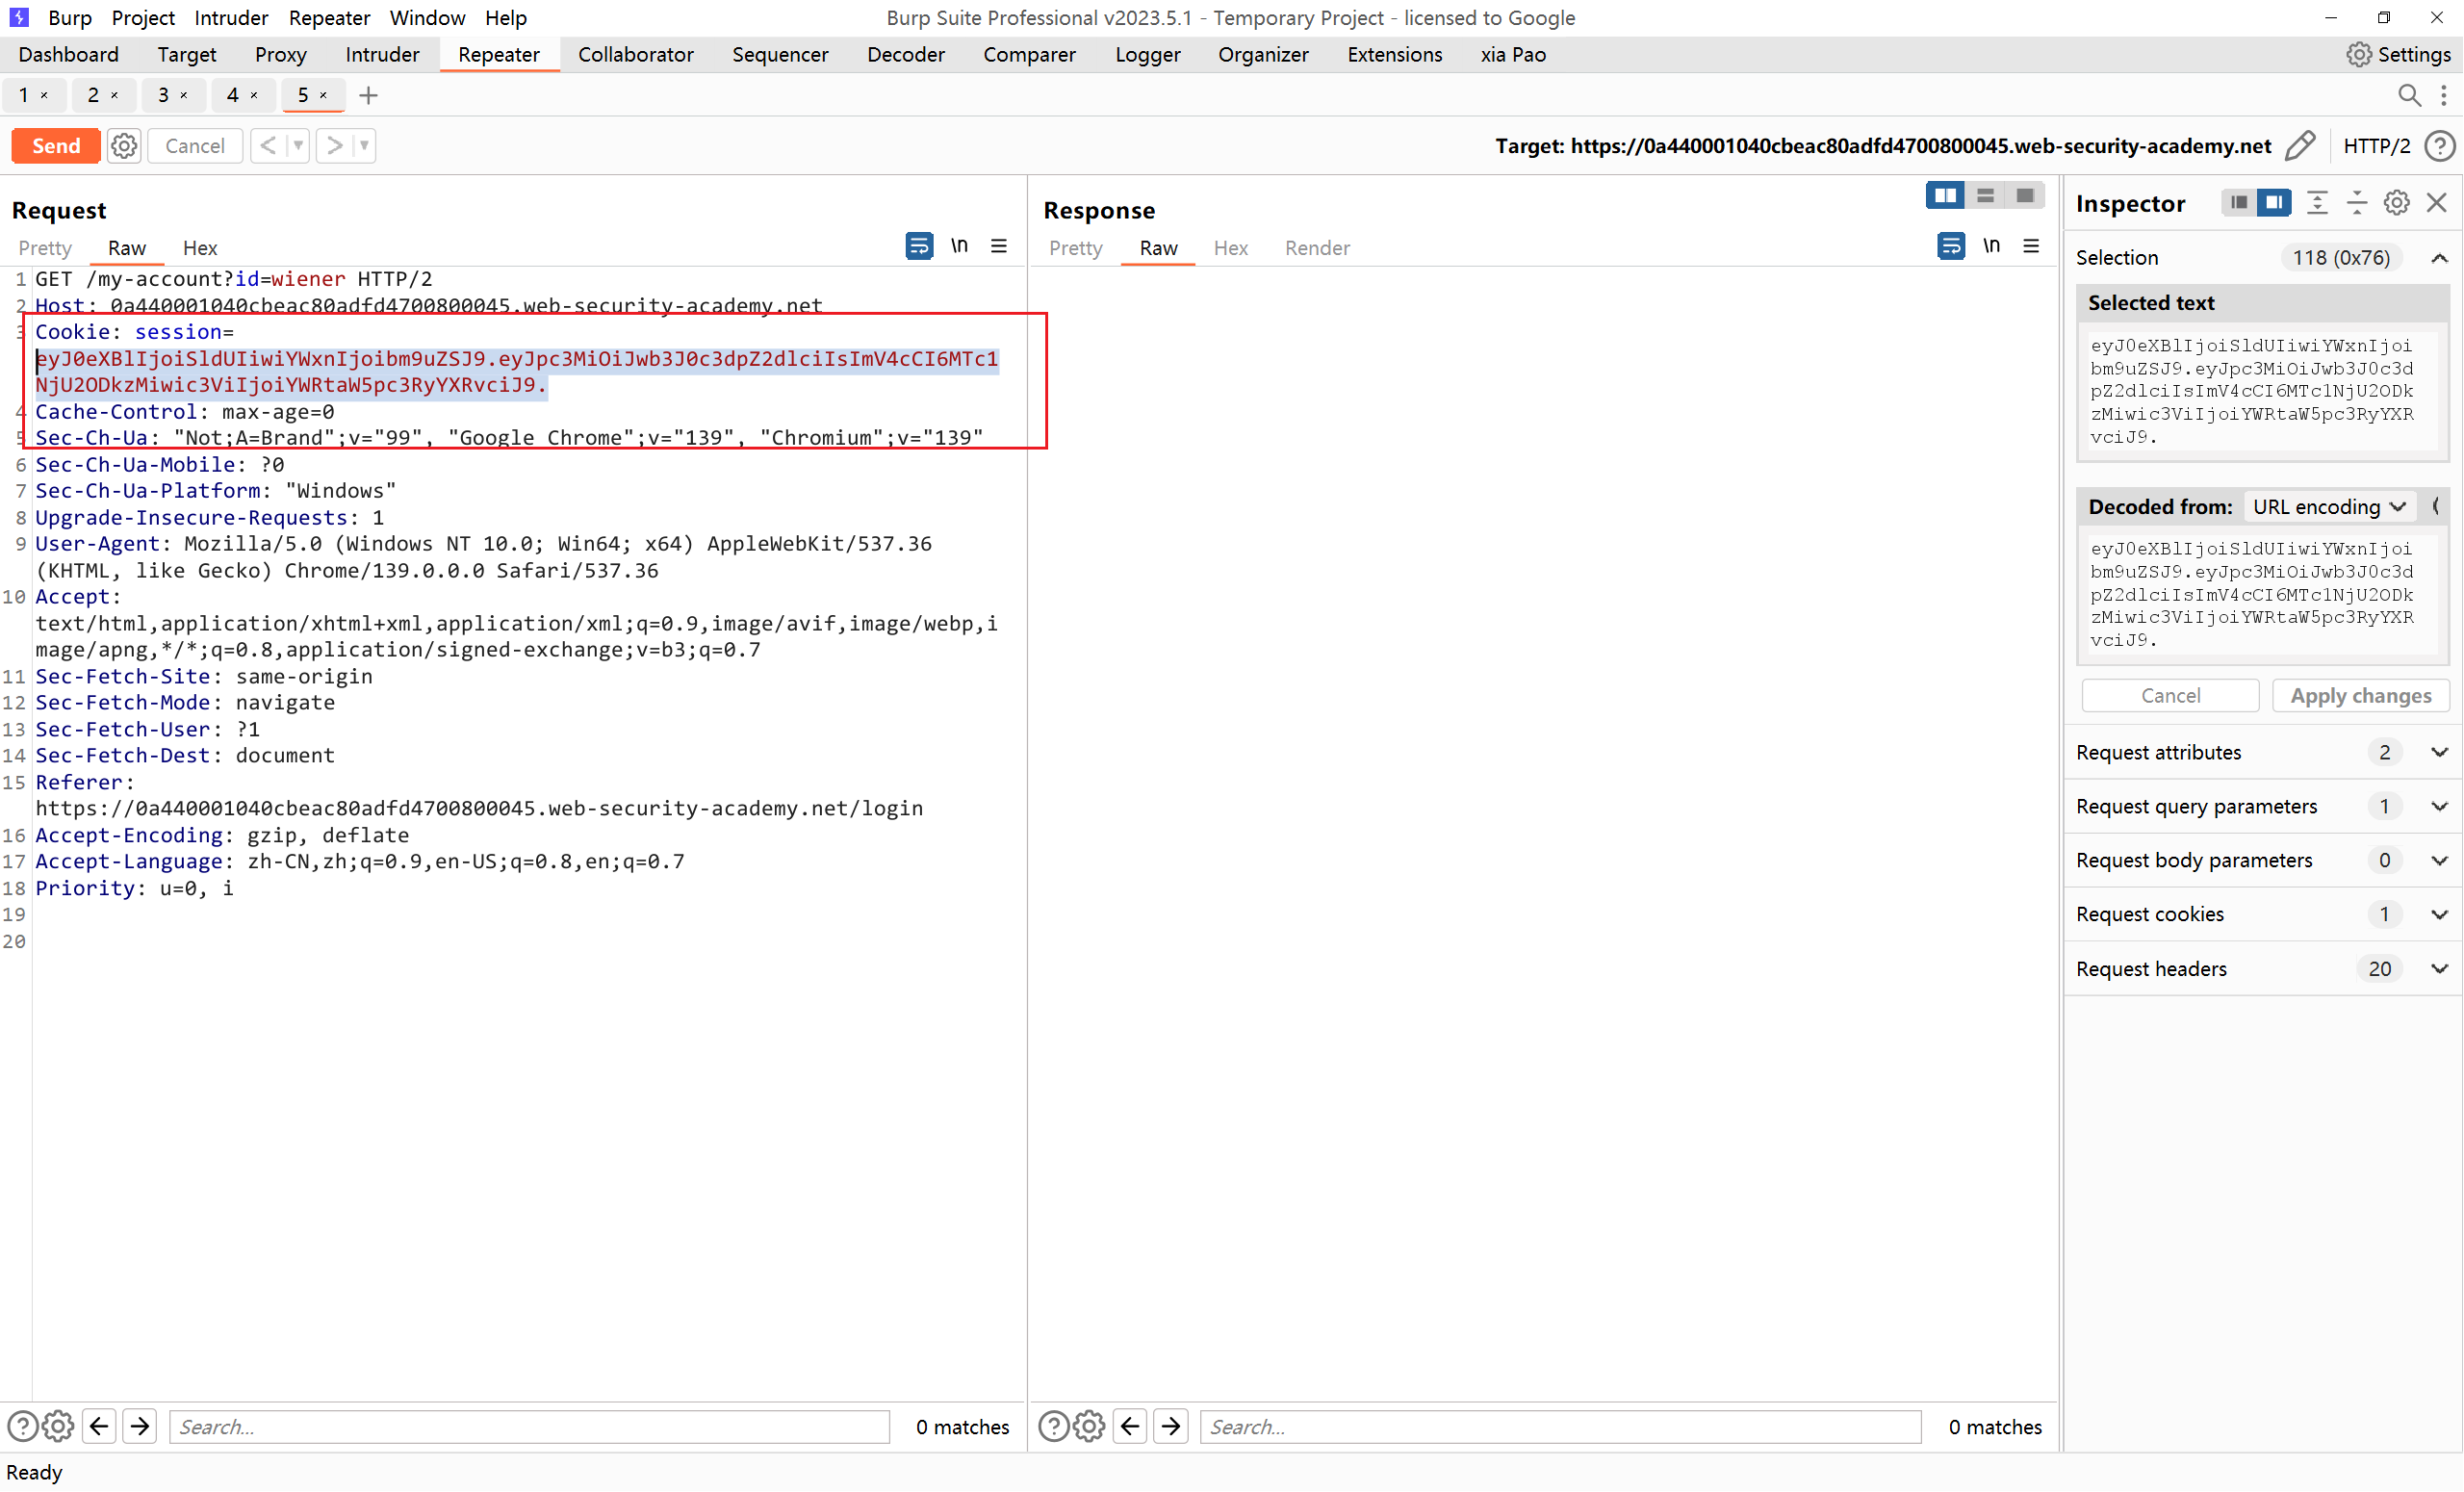Expand Request headers section
2464x1492 pixels.
tap(2439, 968)
